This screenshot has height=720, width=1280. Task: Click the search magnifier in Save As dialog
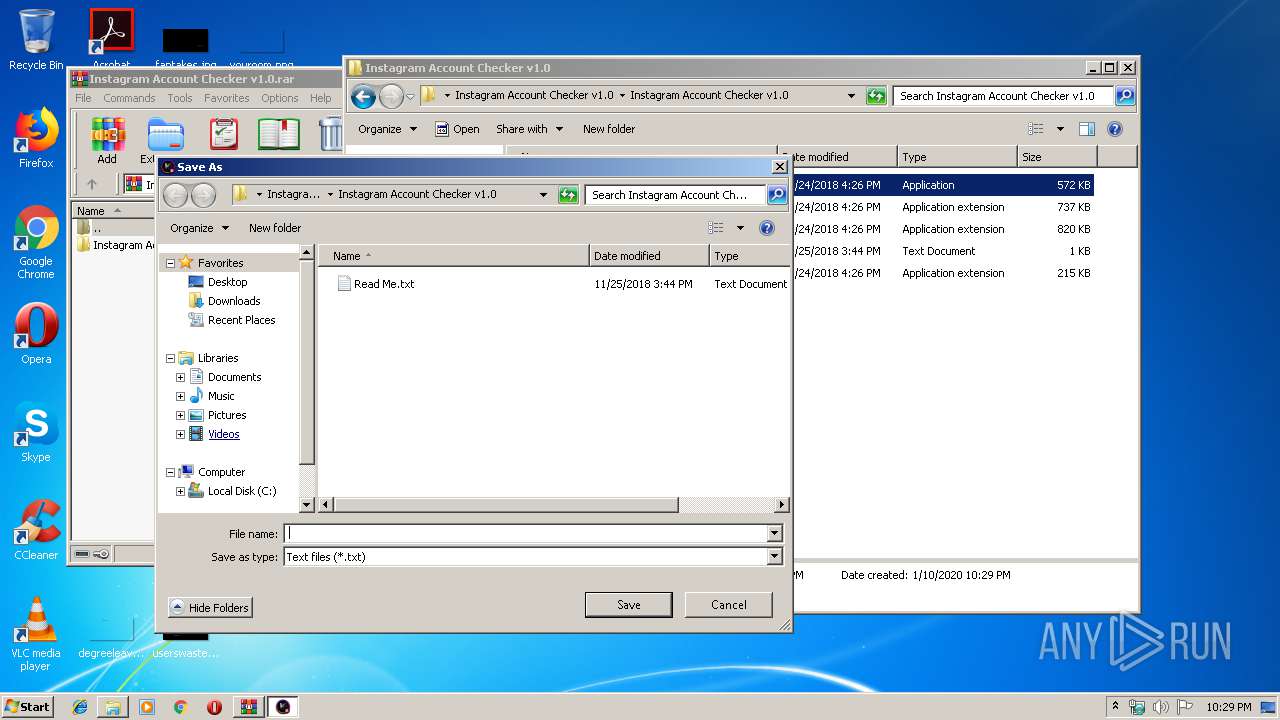[x=777, y=195]
